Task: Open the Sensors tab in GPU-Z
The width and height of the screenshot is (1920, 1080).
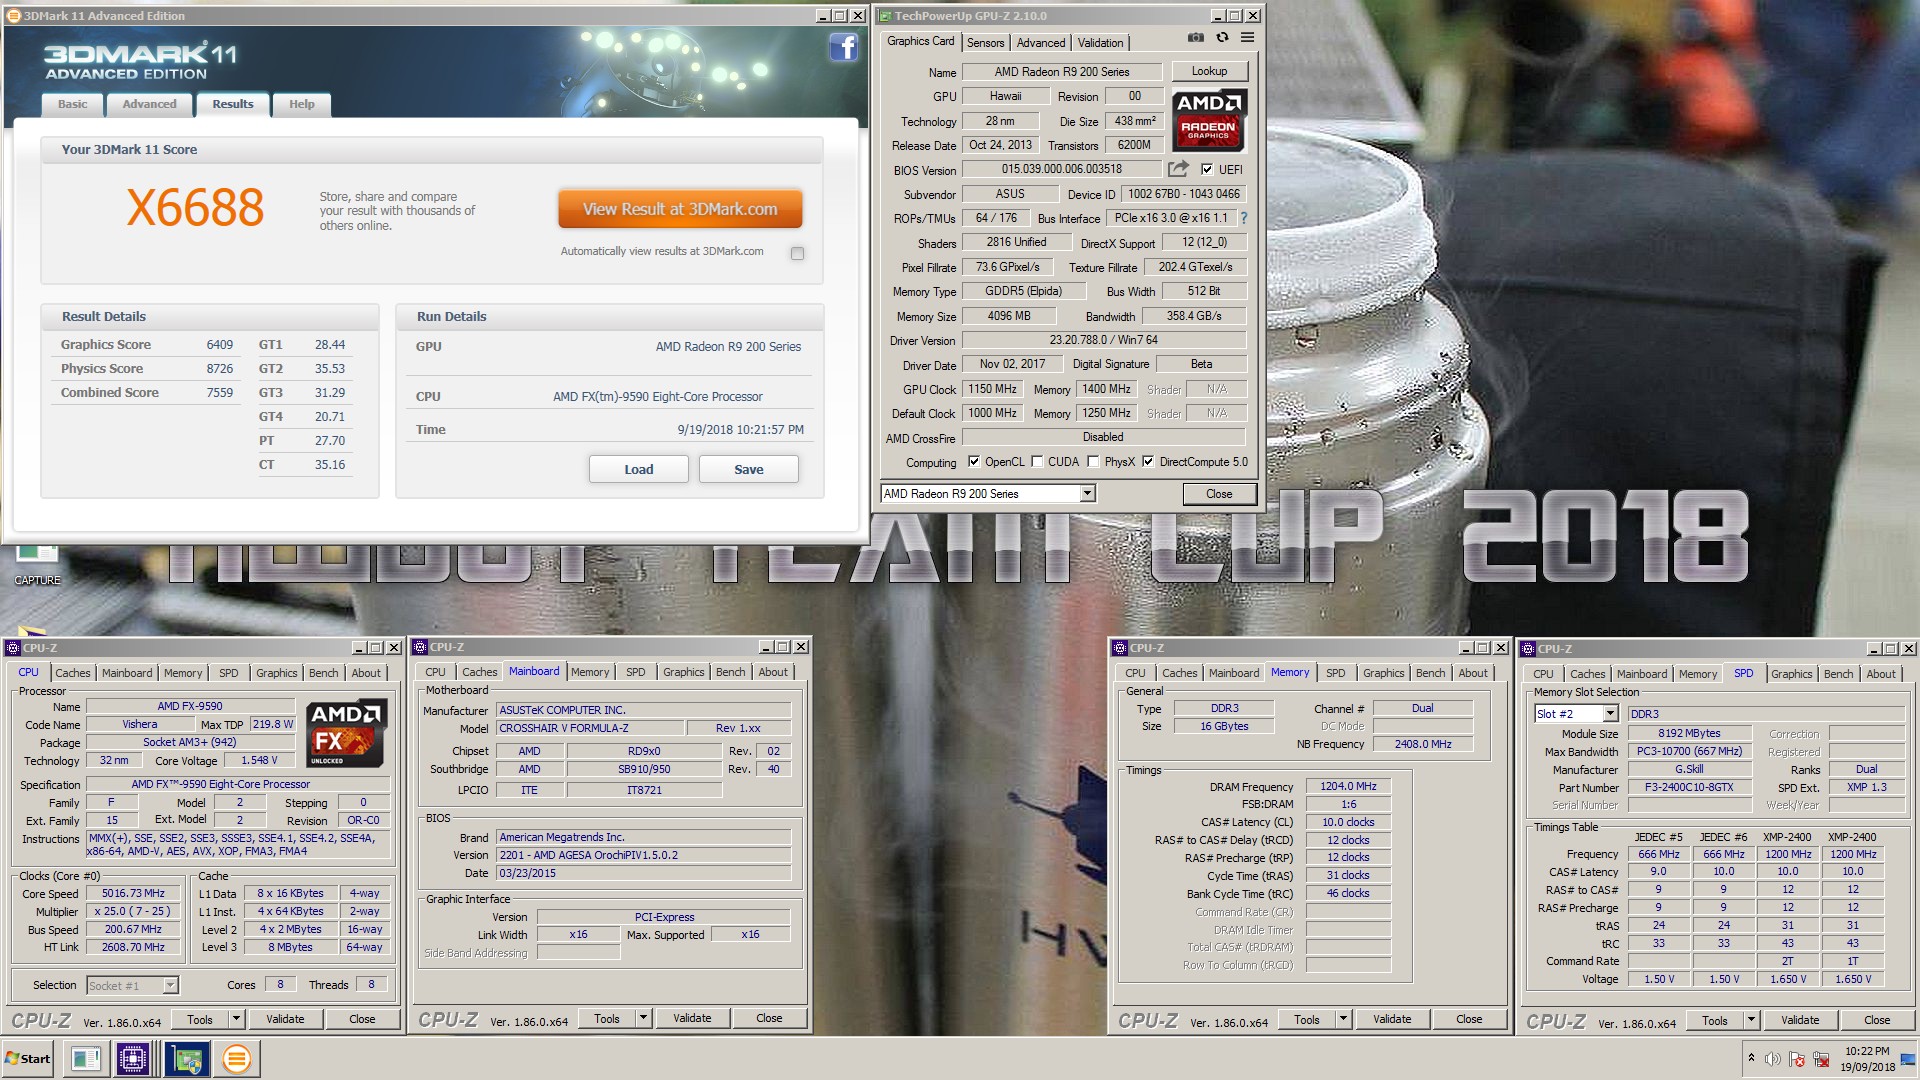Action: coord(985,43)
